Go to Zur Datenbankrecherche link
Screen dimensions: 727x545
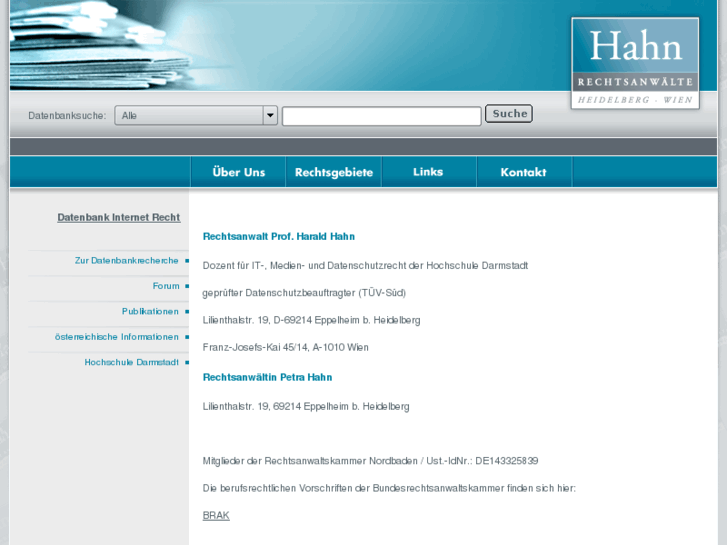(x=127, y=261)
